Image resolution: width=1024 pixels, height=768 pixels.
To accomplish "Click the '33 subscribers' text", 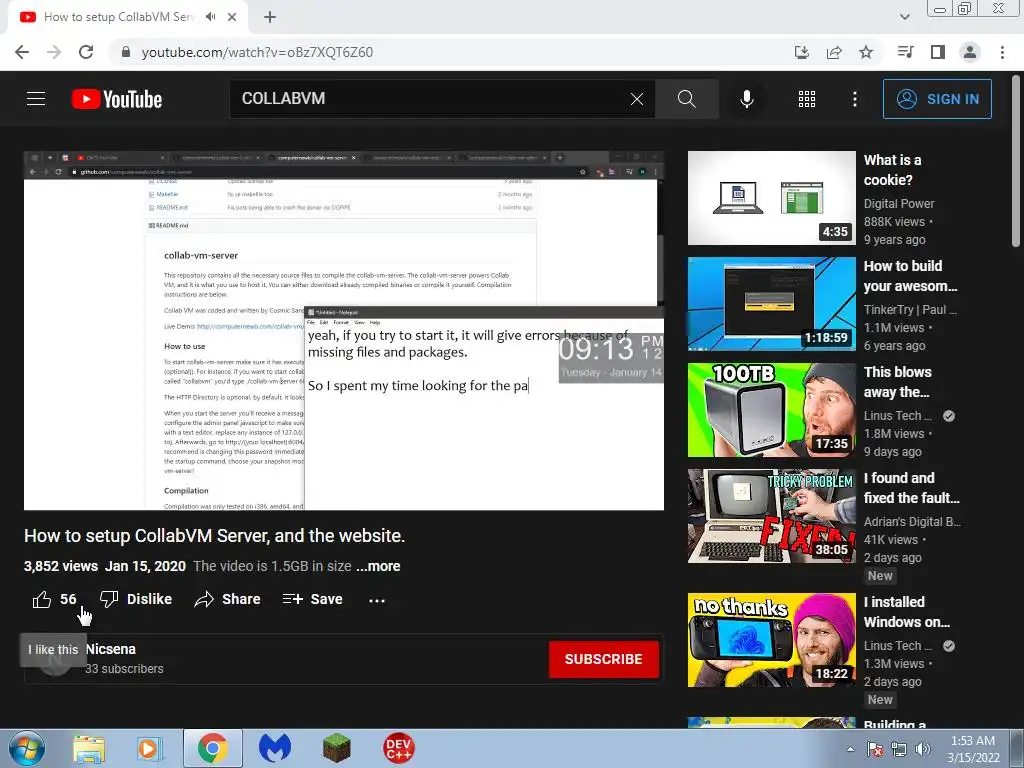I will click(x=124, y=669).
